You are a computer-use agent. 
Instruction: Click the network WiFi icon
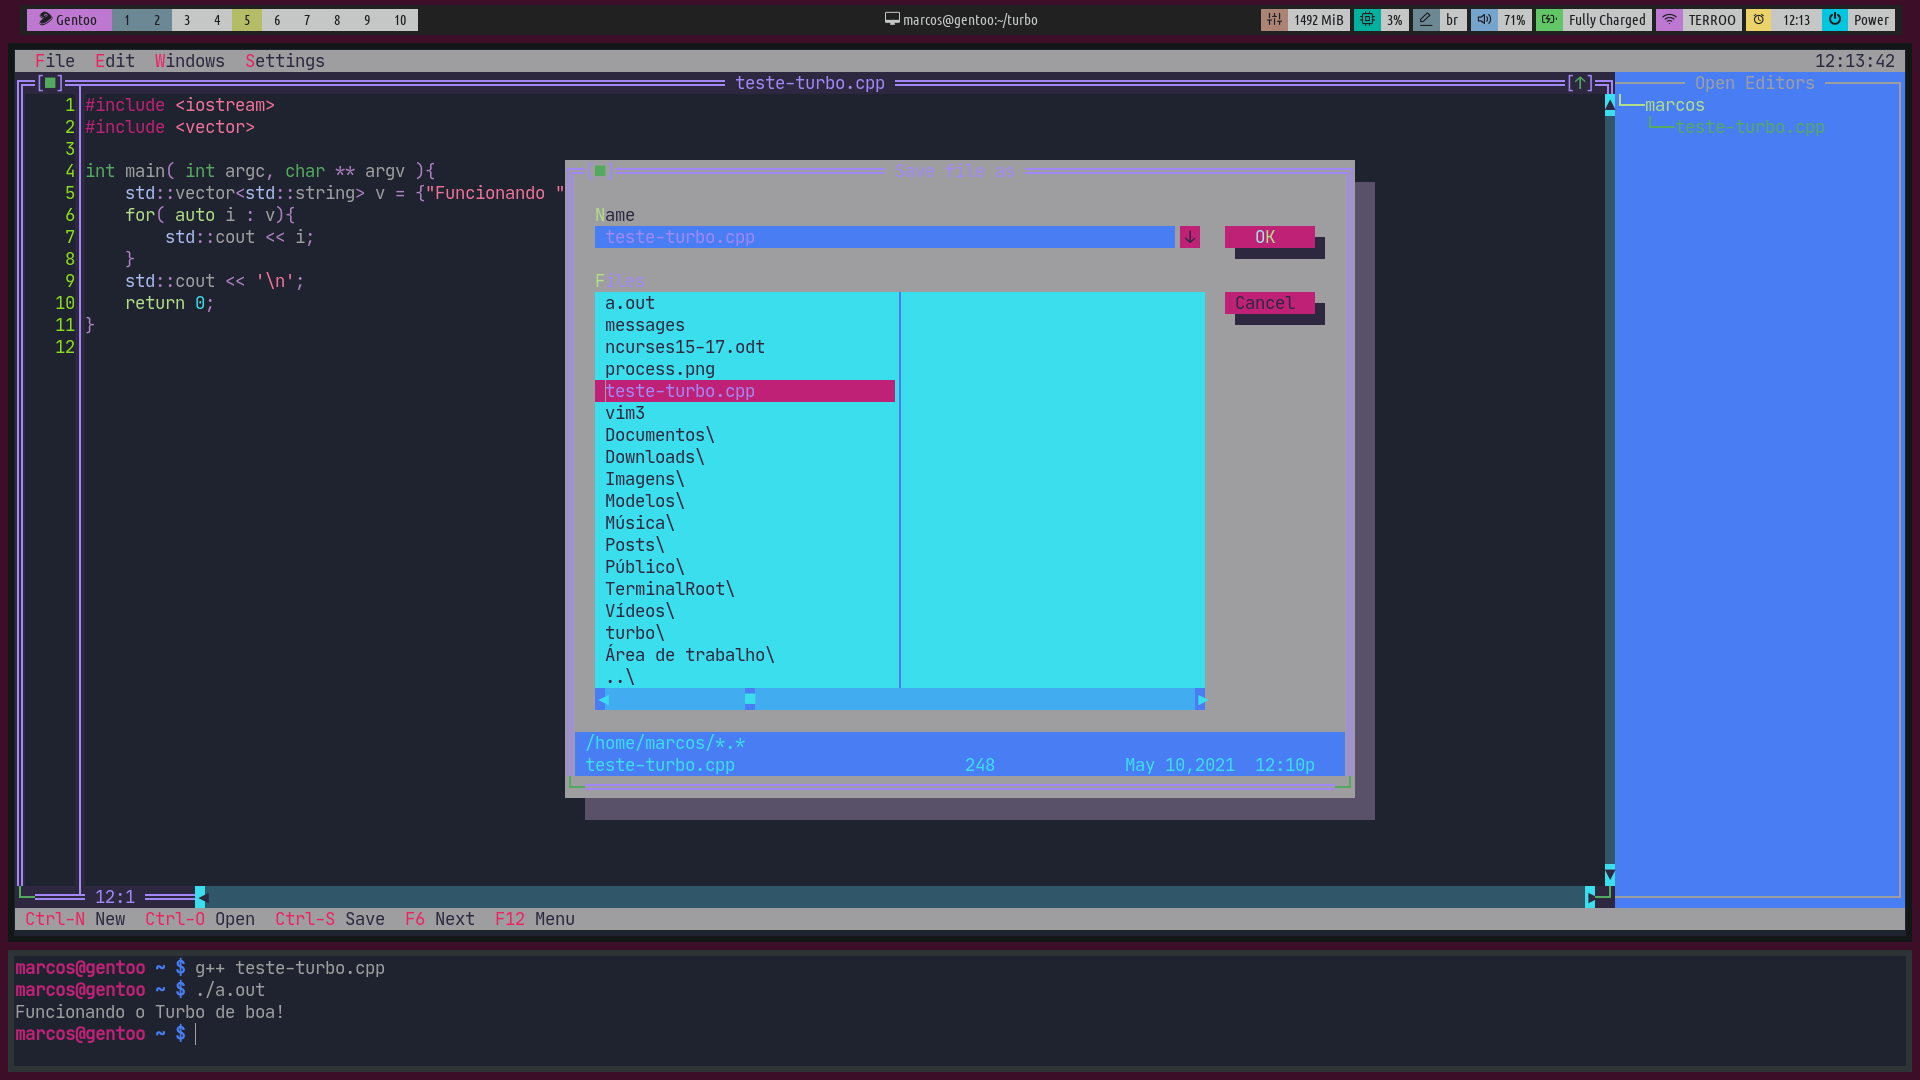tap(1672, 18)
